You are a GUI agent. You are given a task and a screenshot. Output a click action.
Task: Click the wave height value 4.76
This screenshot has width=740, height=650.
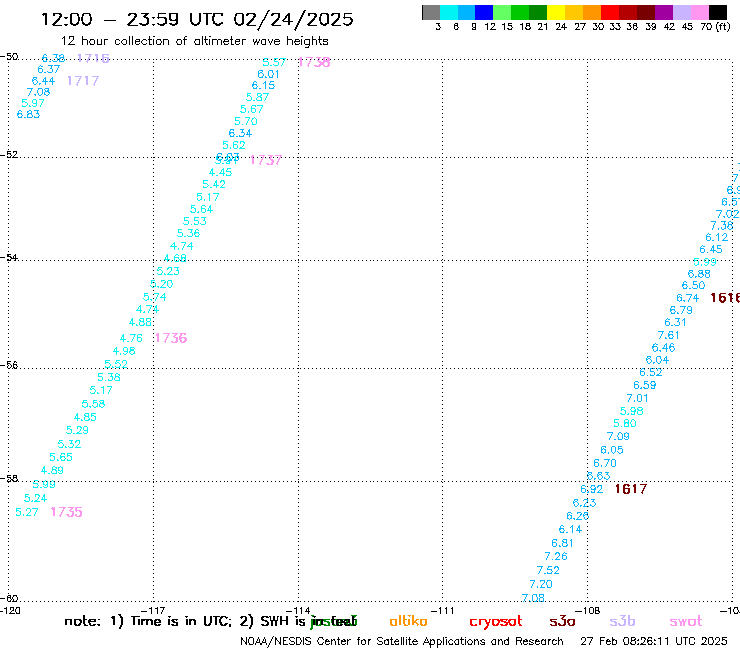(x=131, y=338)
